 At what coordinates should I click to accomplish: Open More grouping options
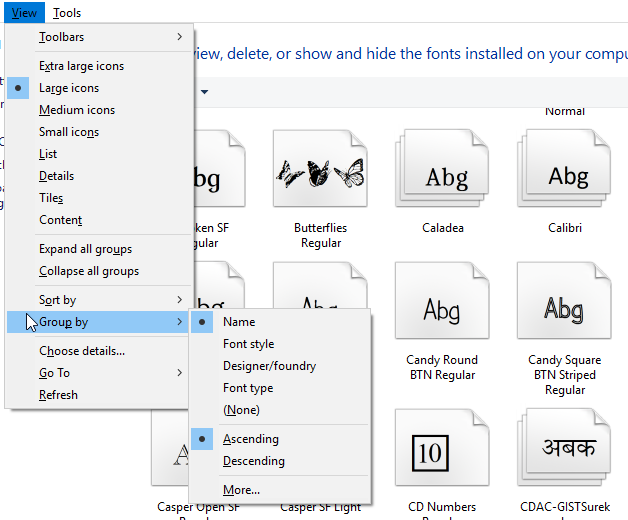click(x=280, y=490)
